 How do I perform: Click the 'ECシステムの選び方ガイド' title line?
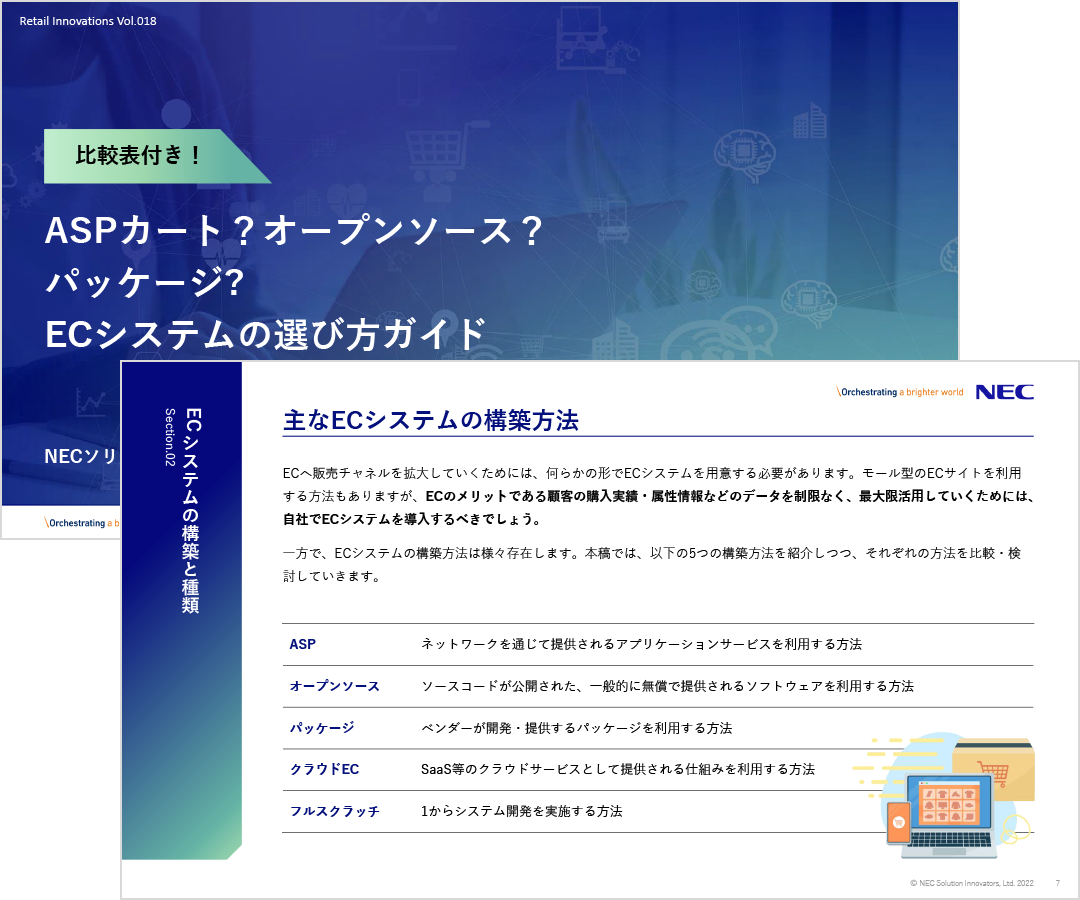tap(265, 333)
